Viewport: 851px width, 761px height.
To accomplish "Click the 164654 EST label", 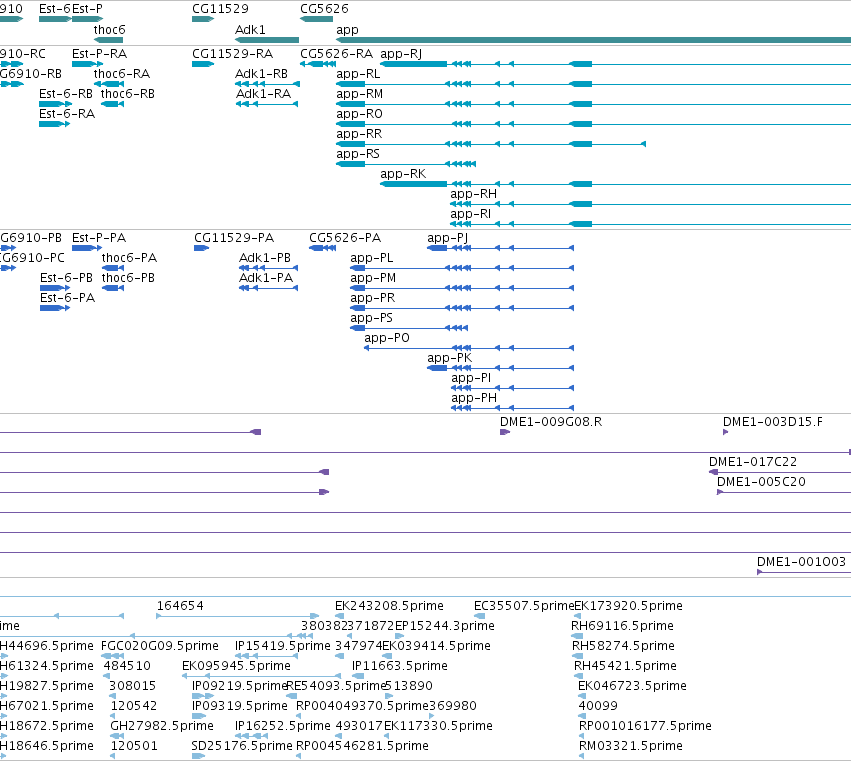I will click(180, 606).
